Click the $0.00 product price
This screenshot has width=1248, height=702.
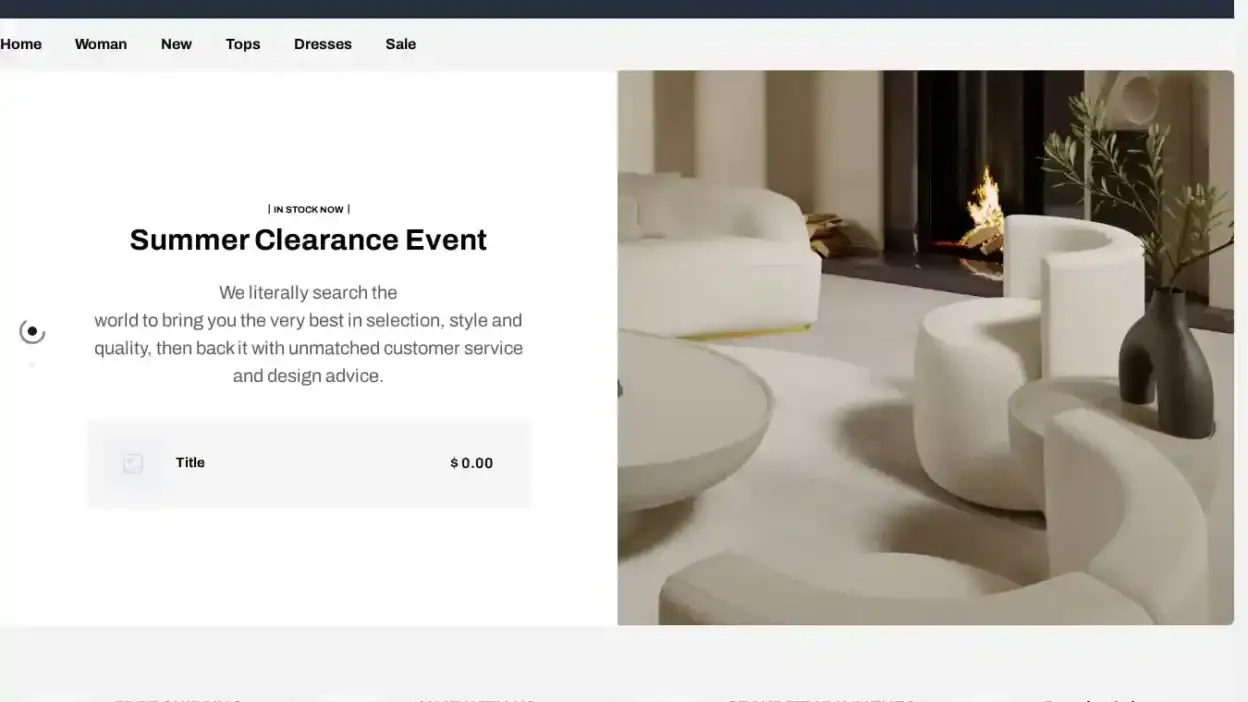point(471,463)
